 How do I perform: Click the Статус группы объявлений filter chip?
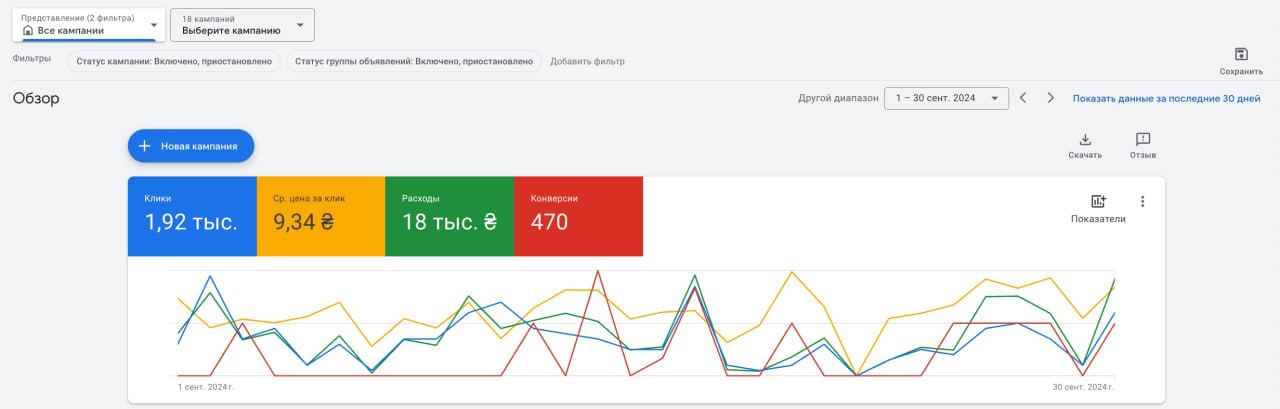pos(414,61)
